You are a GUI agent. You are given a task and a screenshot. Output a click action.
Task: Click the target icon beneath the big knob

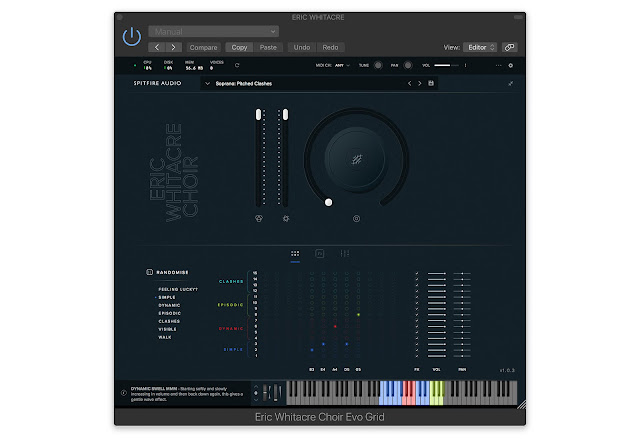point(356,219)
